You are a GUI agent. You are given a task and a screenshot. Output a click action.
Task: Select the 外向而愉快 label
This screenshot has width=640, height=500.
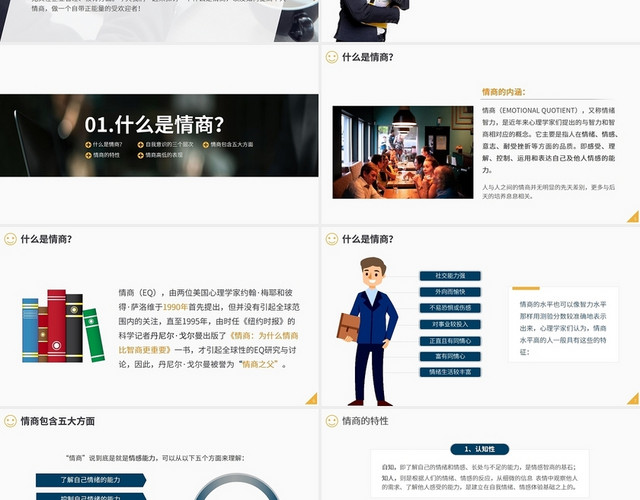(450, 292)
